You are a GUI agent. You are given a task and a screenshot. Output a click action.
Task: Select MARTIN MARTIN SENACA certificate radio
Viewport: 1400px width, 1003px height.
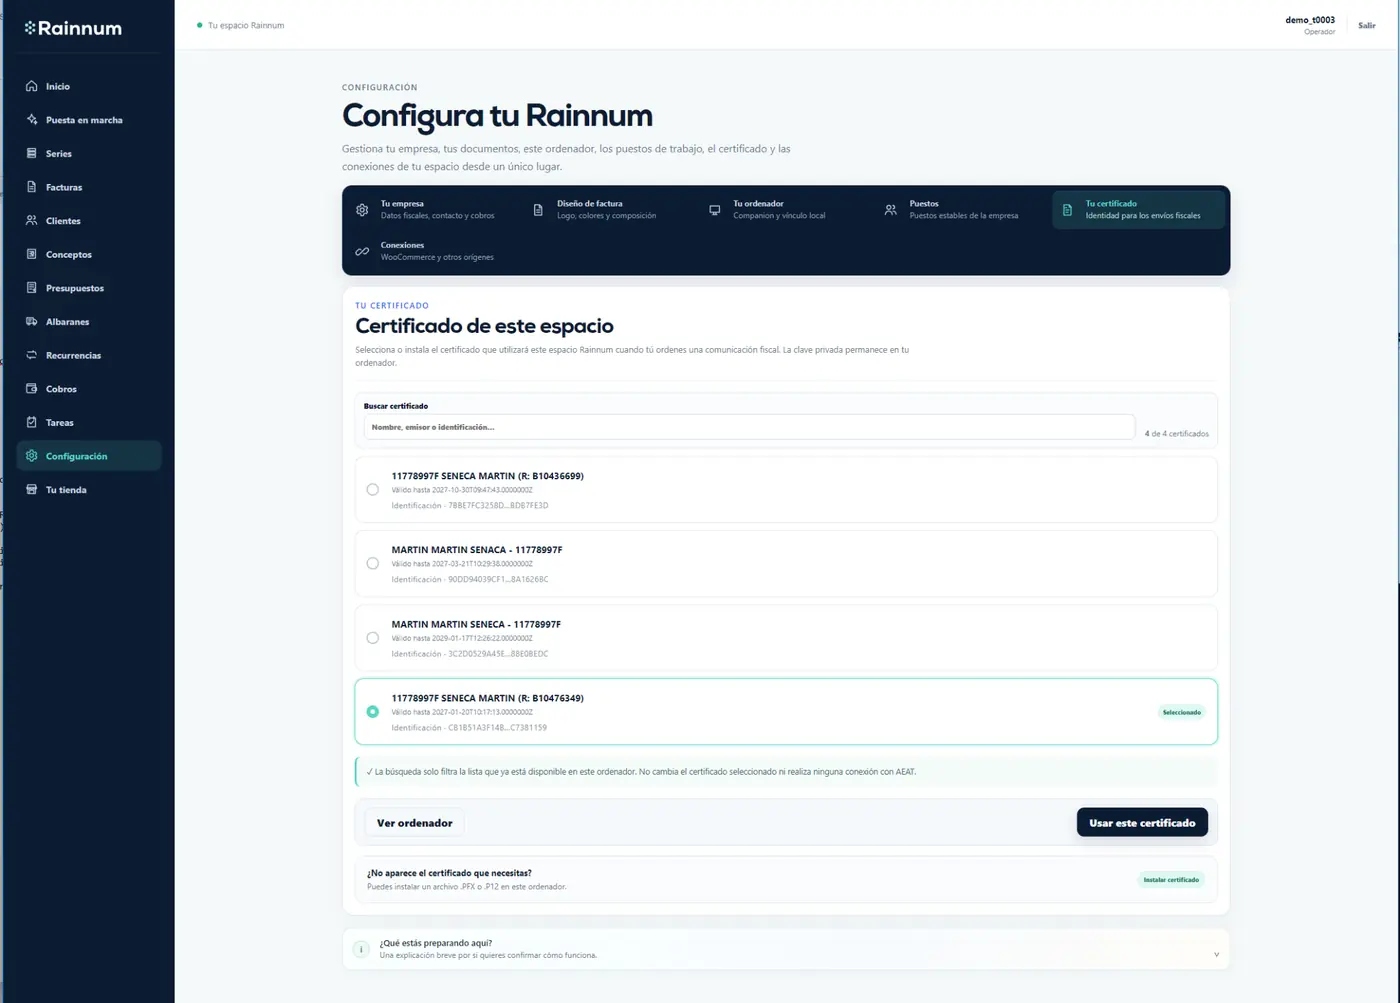tap(373, 564)
